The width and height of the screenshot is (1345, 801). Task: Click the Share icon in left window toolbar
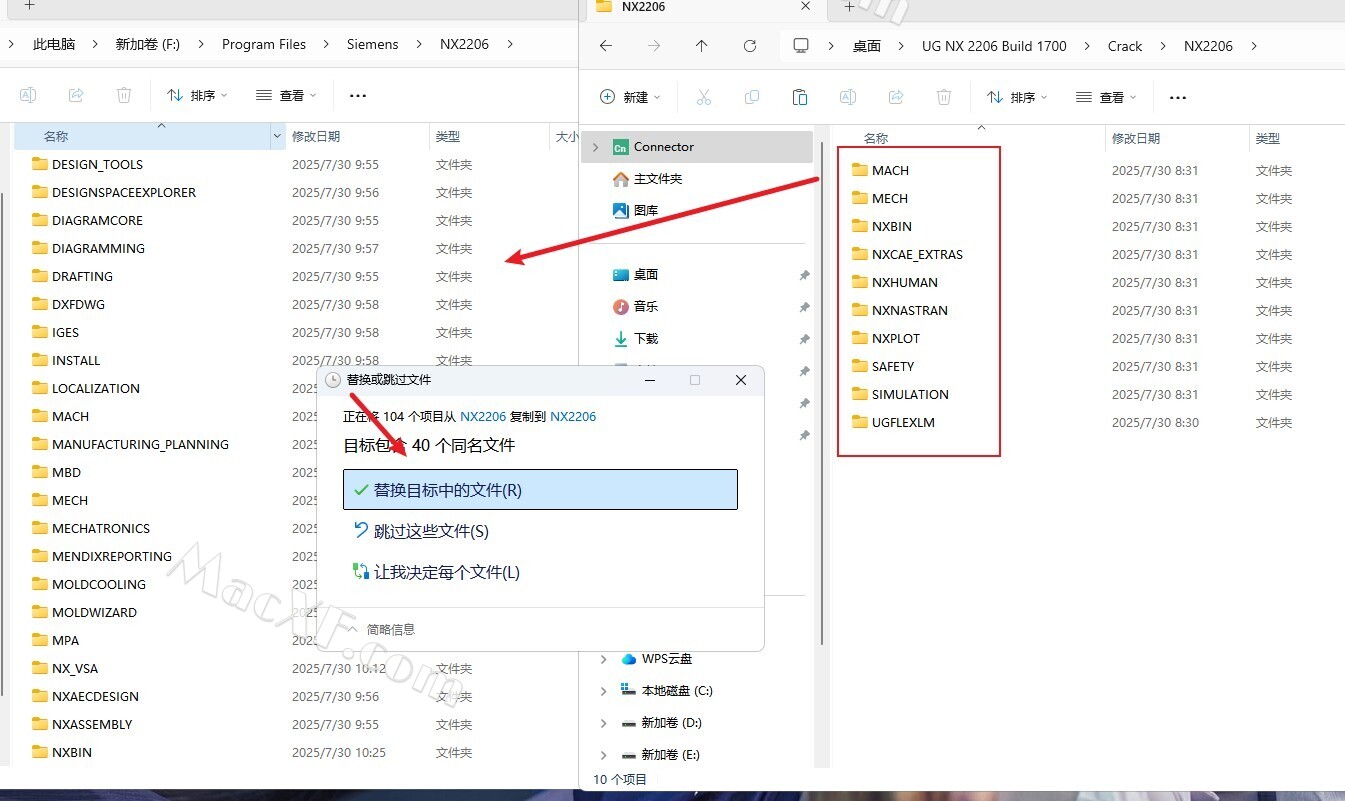(x=76, y=95)
